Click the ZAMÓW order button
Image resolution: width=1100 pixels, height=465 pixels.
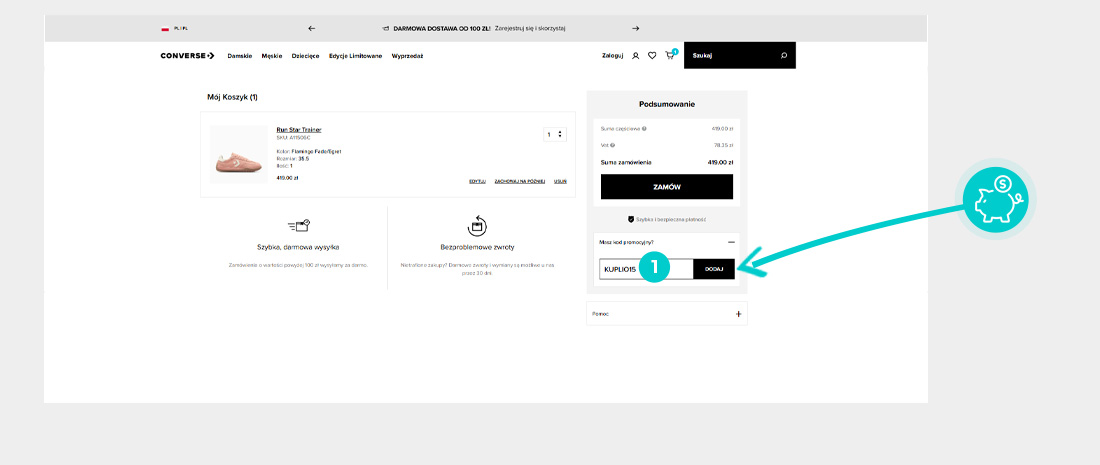pyautogui.click(x=666, y=187)
